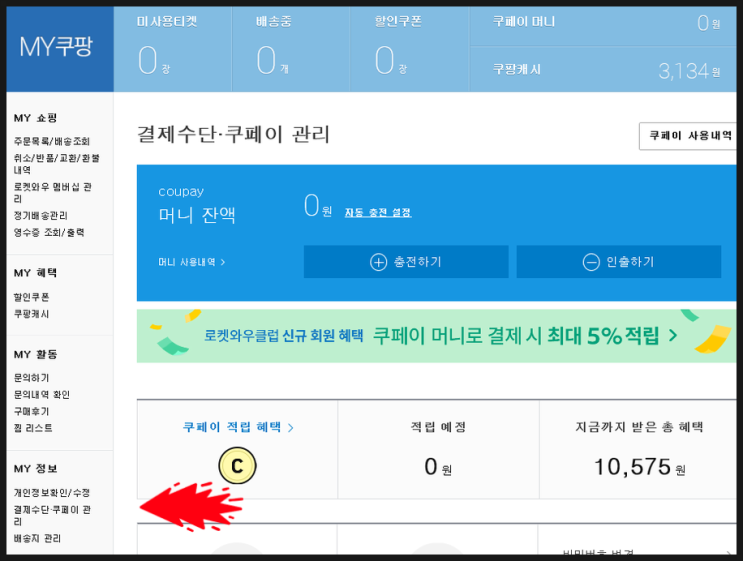Open 정기배송관리 menu item
Screen dimensions: 743x561
click(x=40, y=216)
